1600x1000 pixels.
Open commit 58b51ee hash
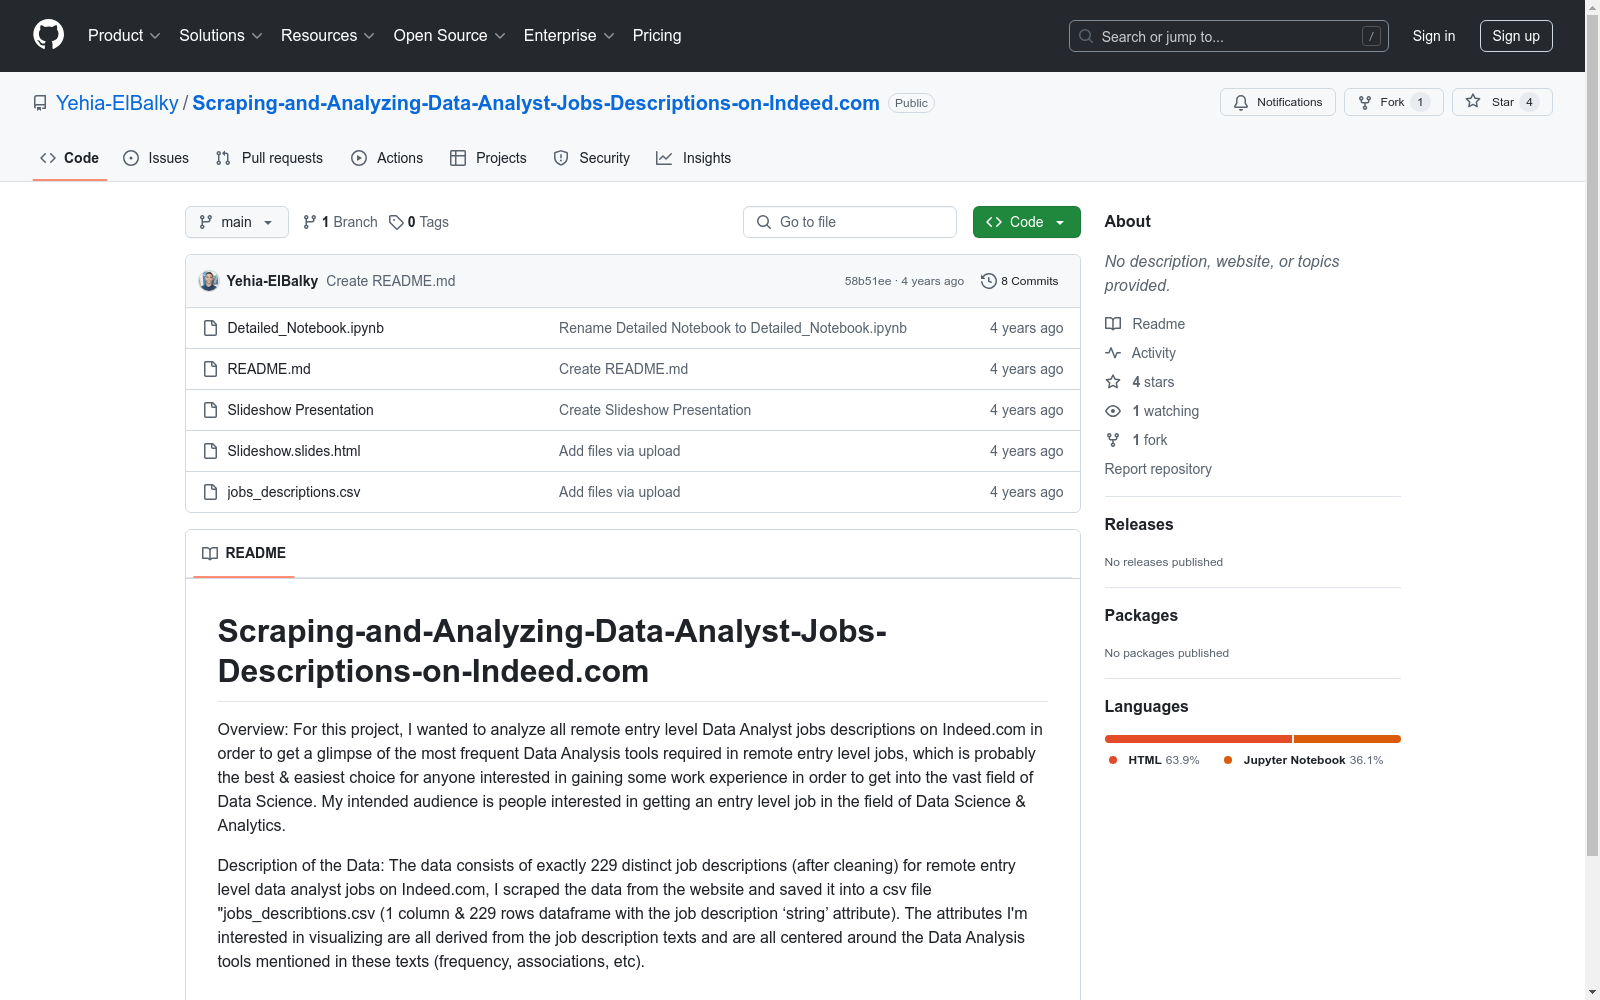click(867, 281)
